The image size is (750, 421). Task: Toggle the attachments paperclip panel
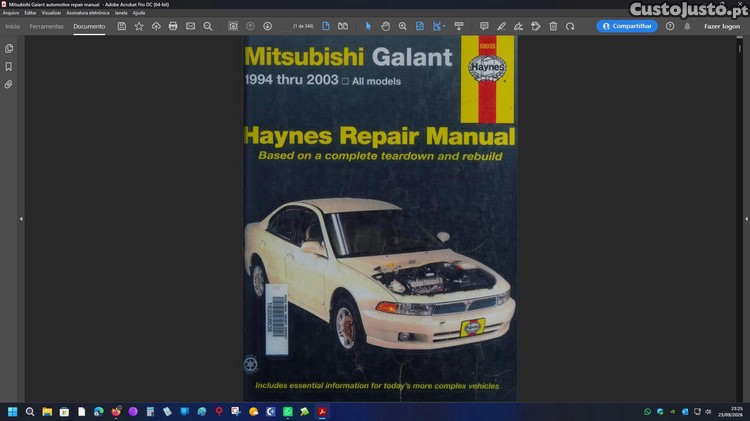point(9,85)
